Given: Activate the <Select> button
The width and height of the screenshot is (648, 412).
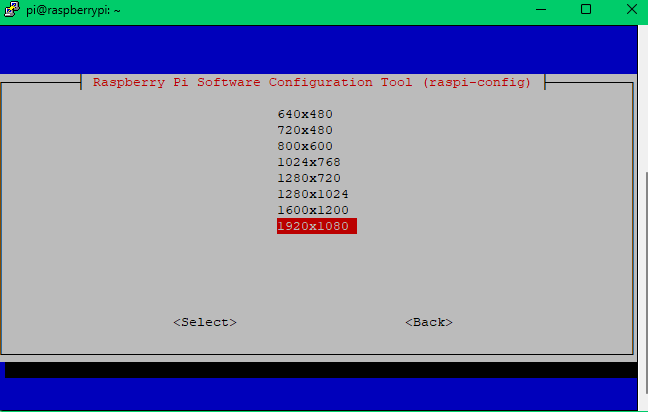Looking at the screenshot, I should (205, 322).
